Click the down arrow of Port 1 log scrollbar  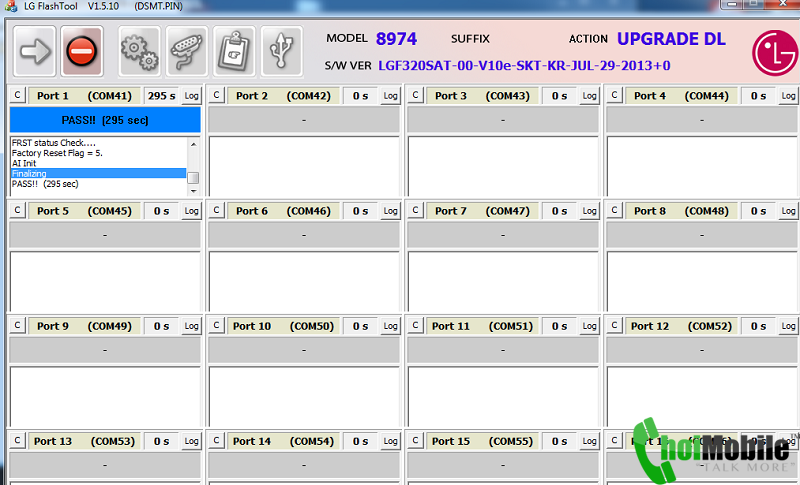point(193,191)
